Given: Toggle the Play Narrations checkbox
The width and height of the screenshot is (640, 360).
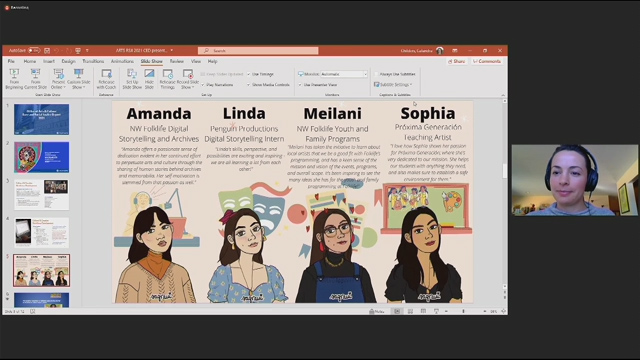Looking at the screenshot, I should click(203, 85).
